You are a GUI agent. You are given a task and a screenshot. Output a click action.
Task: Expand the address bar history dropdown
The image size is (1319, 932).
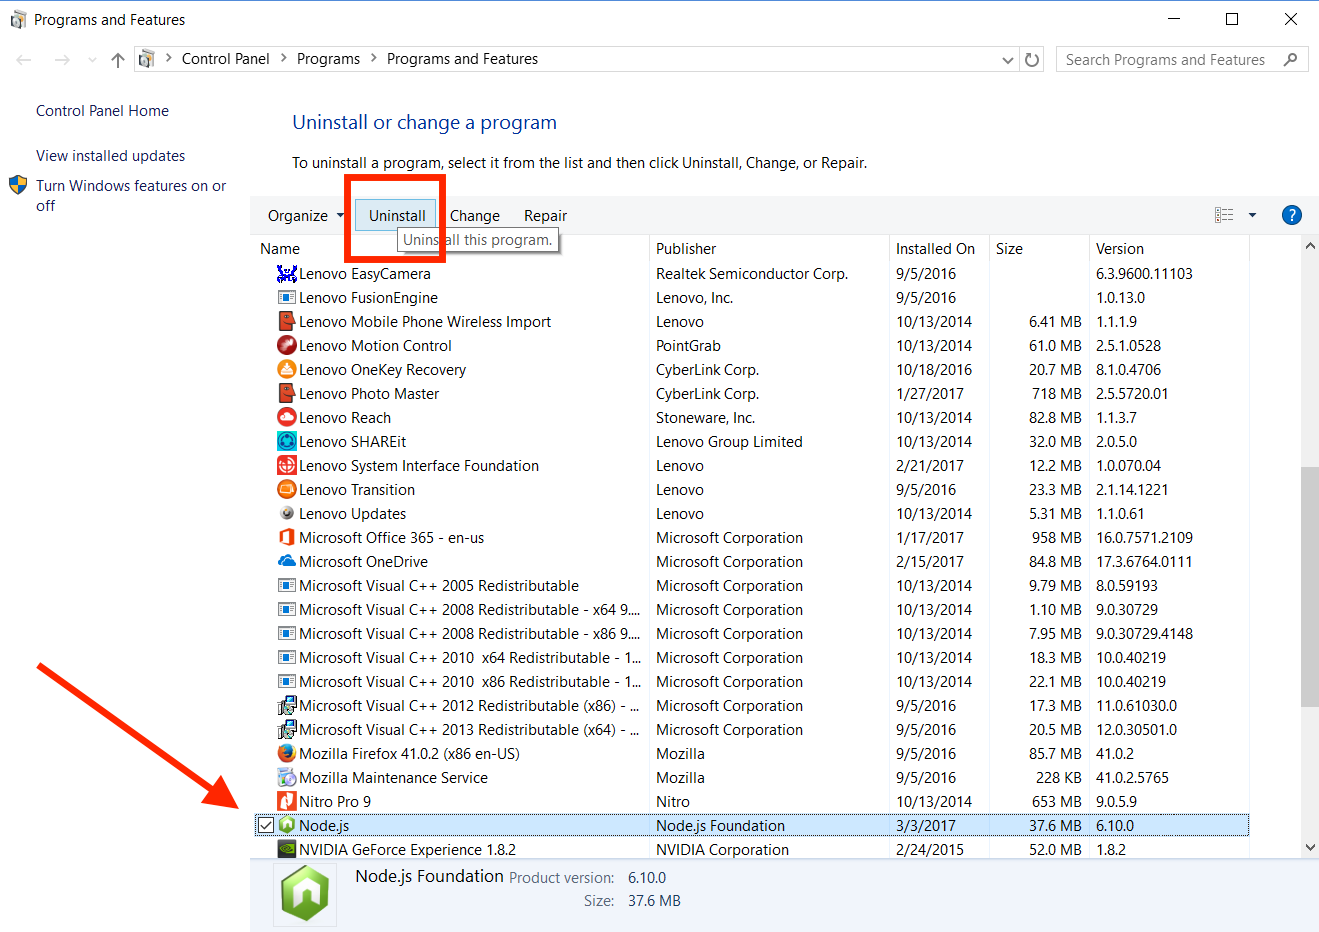click(1008, 60)
